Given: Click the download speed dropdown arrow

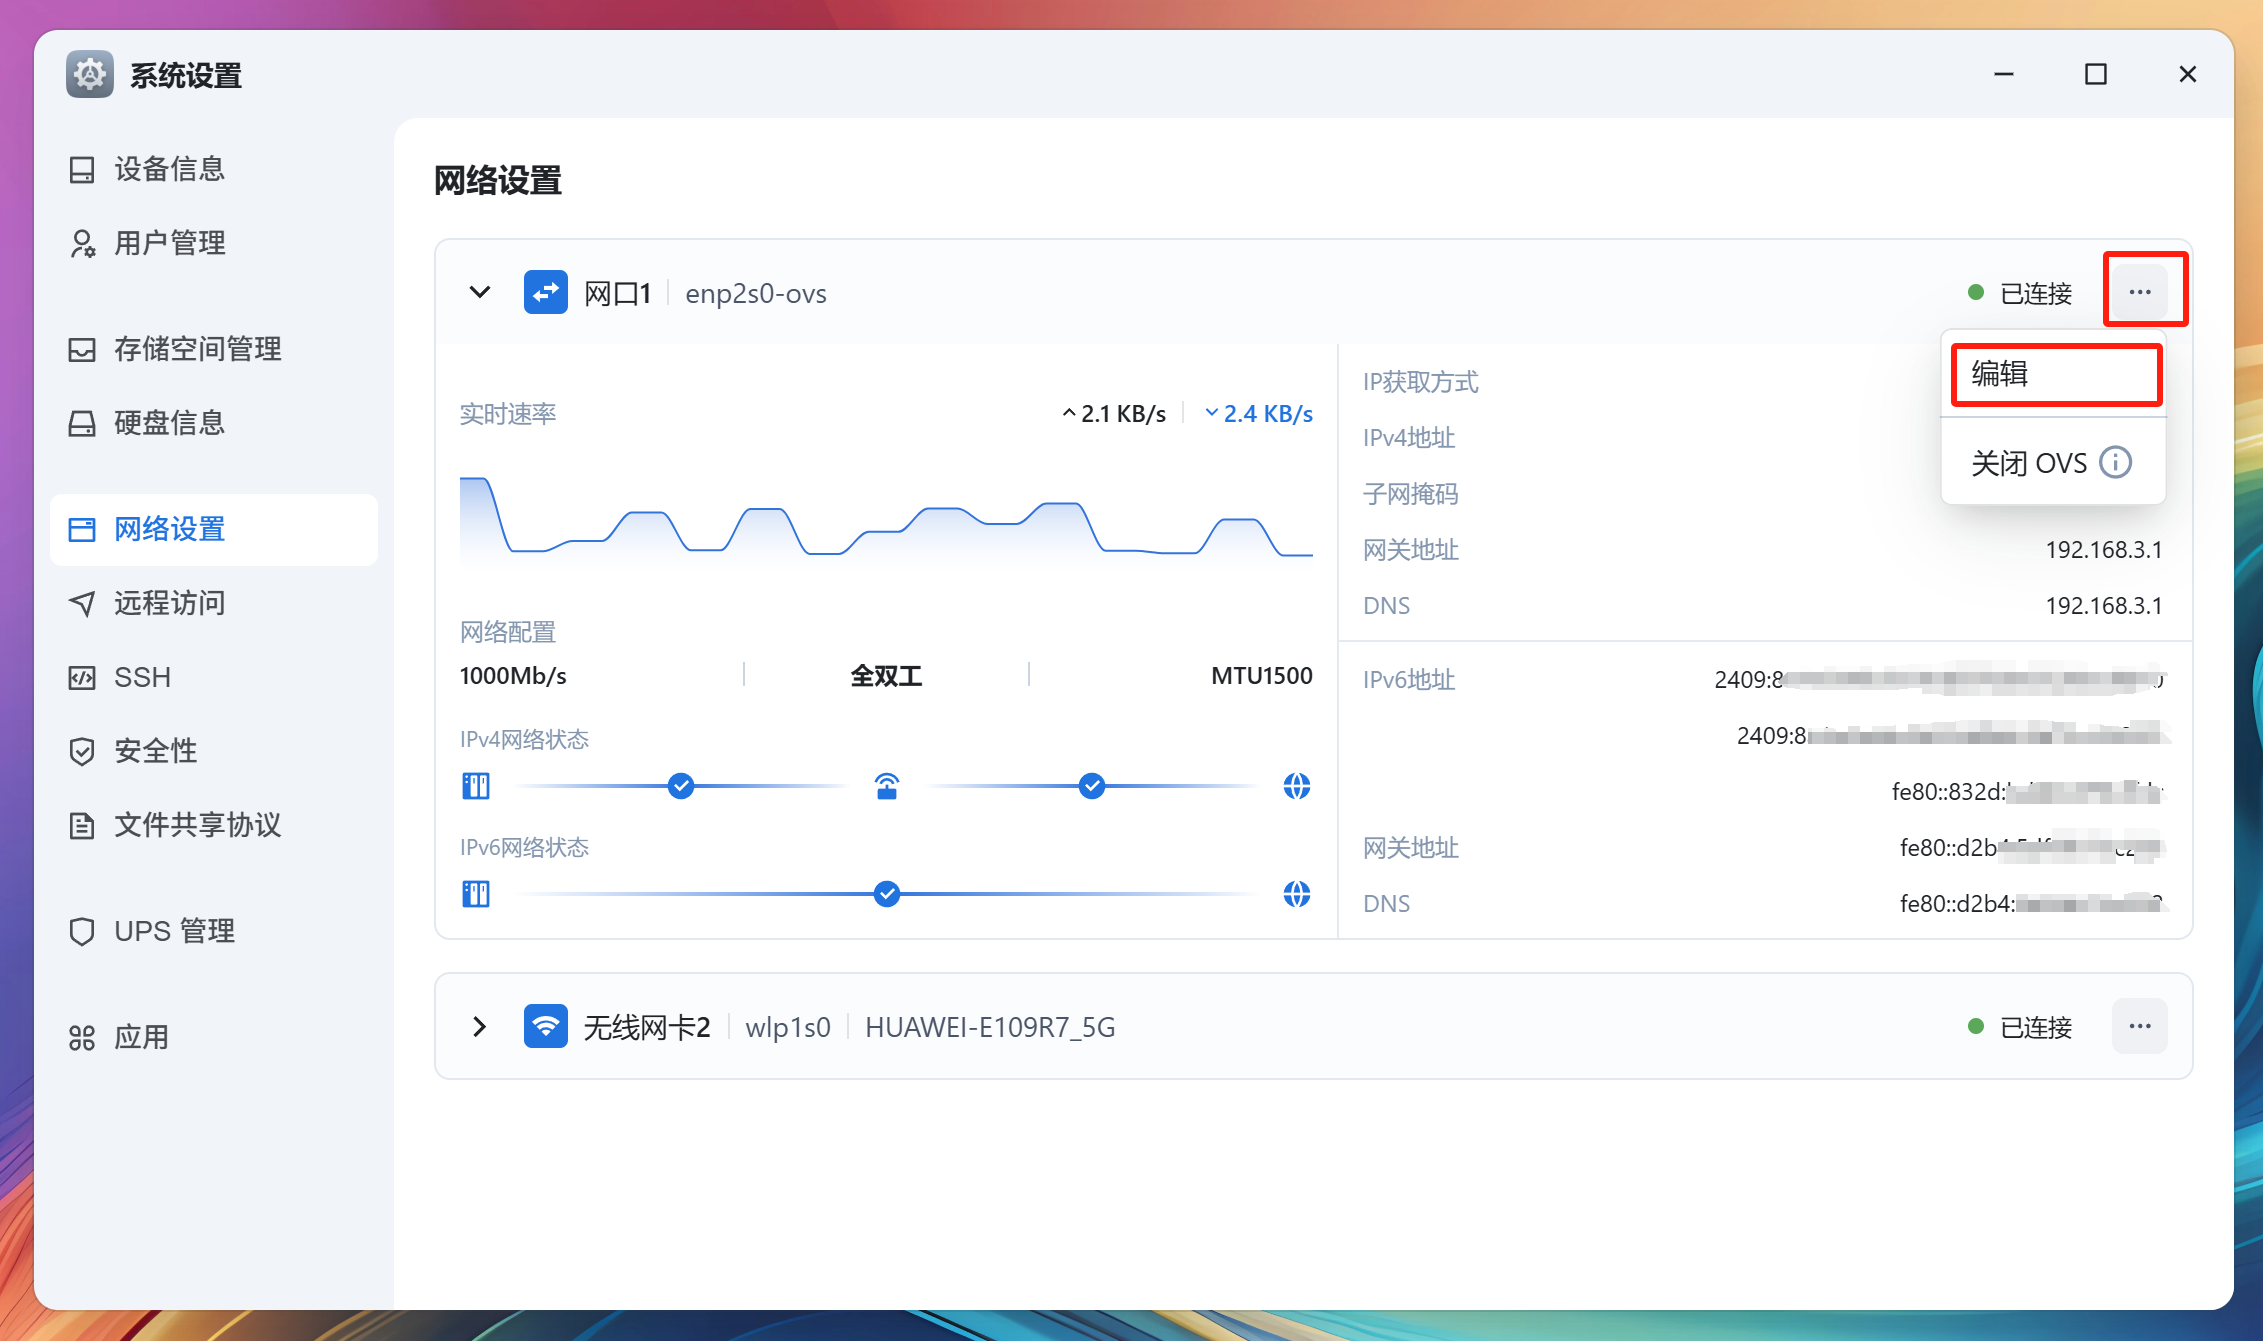Looking at the screenshot, I should (1212, 412).
